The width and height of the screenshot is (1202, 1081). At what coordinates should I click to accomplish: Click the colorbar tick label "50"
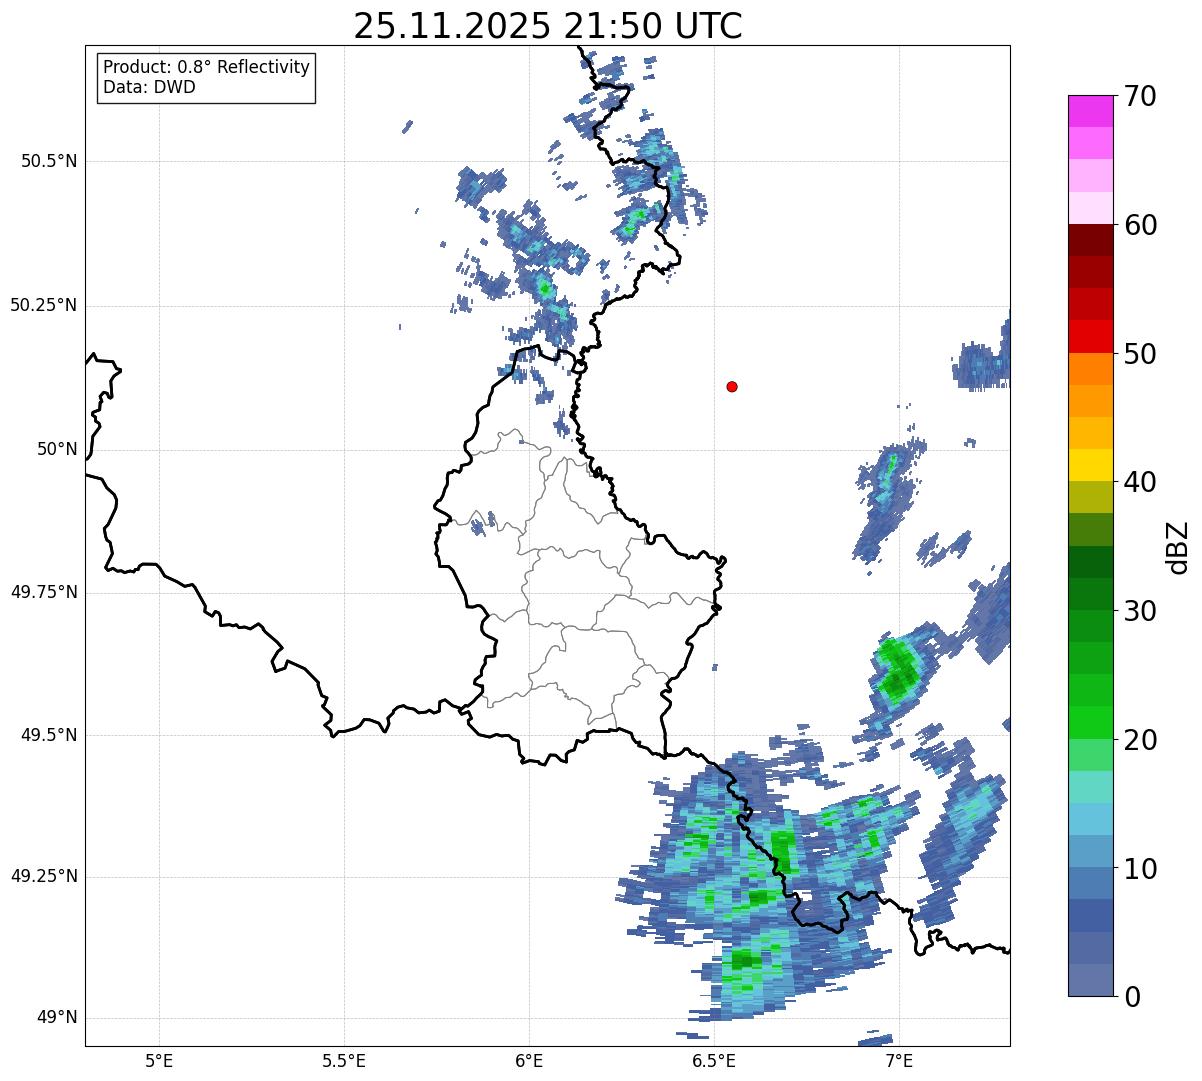point(1140,354)
